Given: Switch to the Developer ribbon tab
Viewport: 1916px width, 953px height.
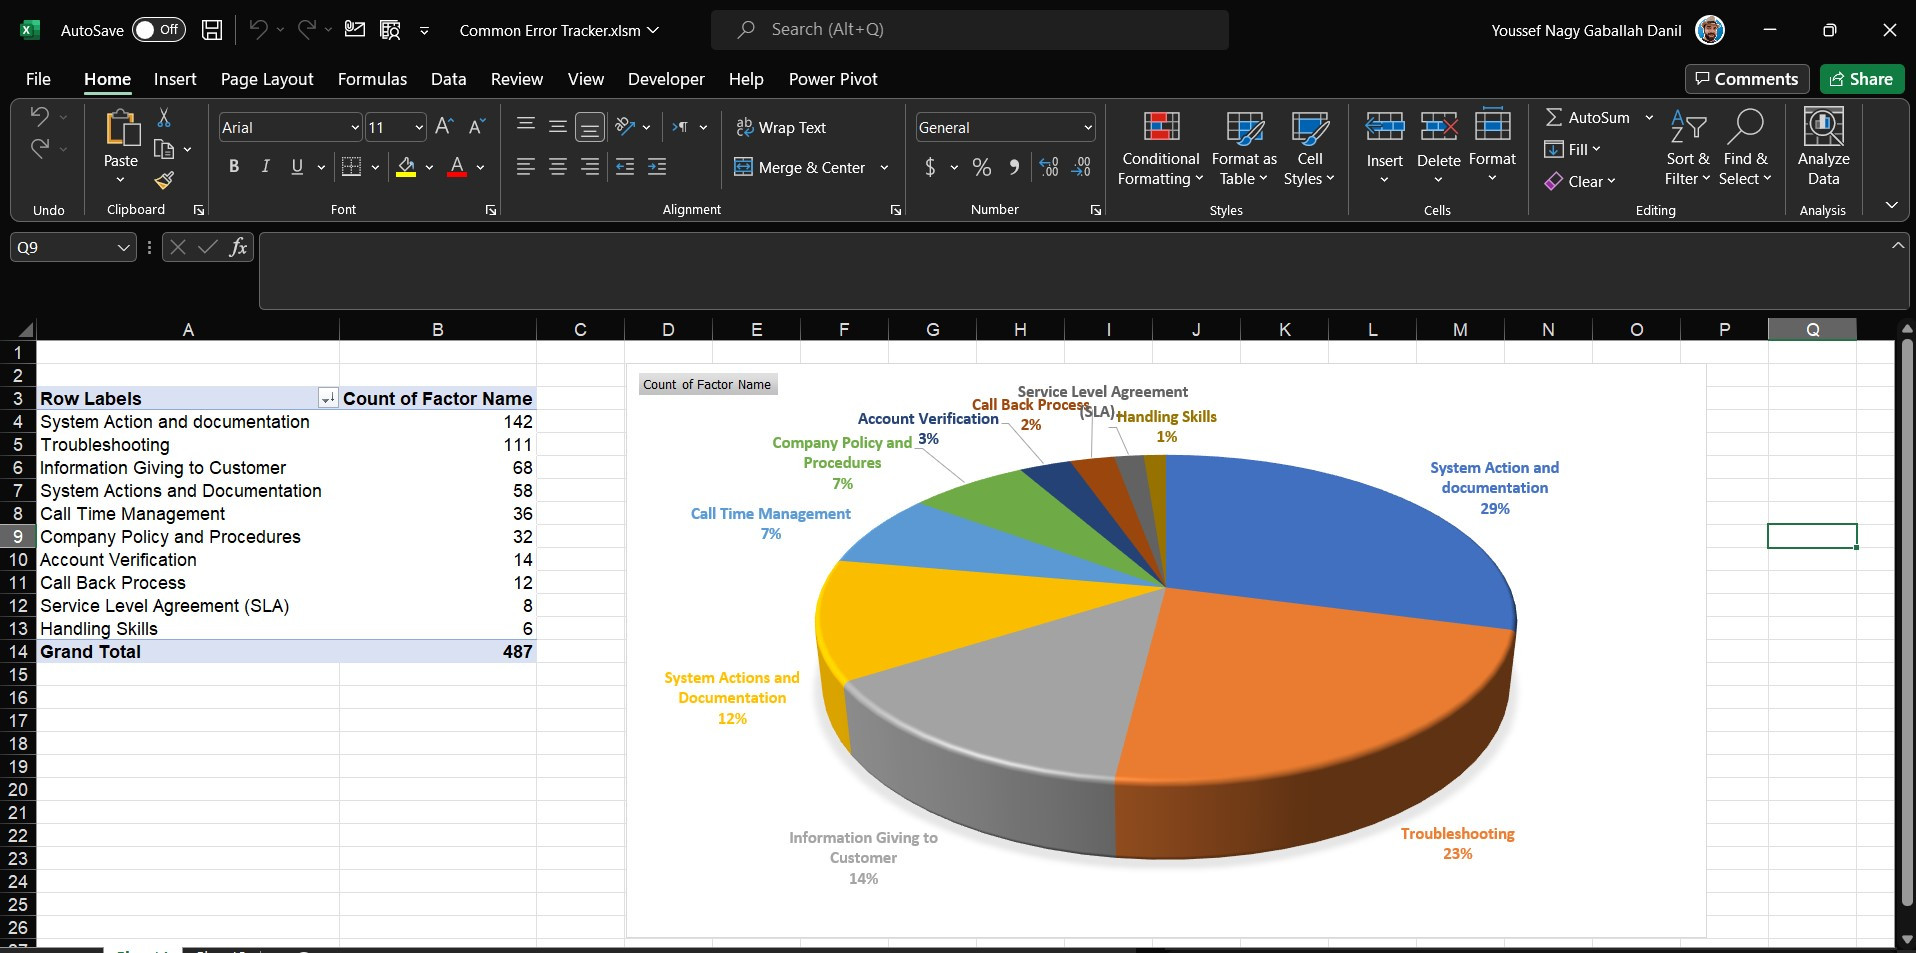Looking at the screenshot, I should click(x=665, y=79).
